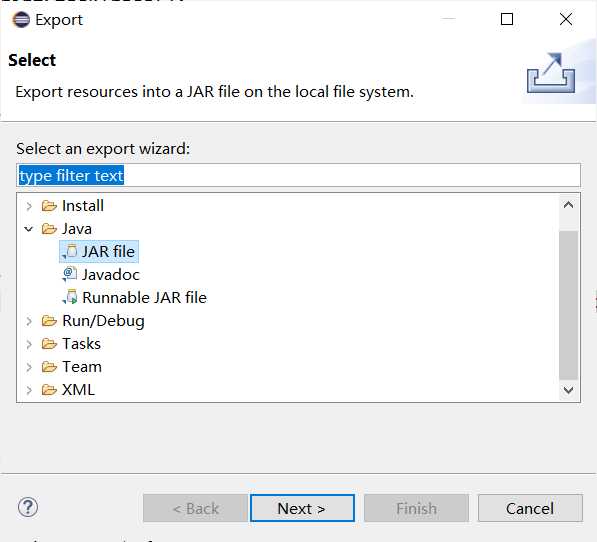The width and height of the screenshot is (597, 542).
Task: Expand the Team category
Action: [29, 367]
